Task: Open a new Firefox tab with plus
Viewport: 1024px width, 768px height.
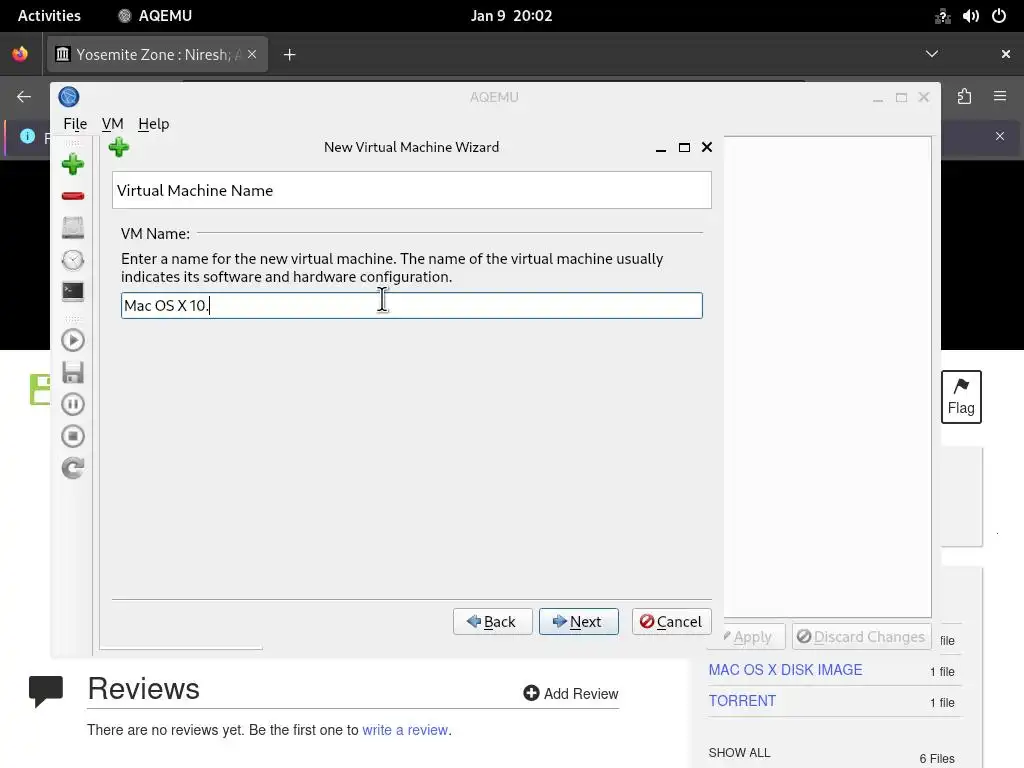Action: pyautogui.click(x=289, y=55)
